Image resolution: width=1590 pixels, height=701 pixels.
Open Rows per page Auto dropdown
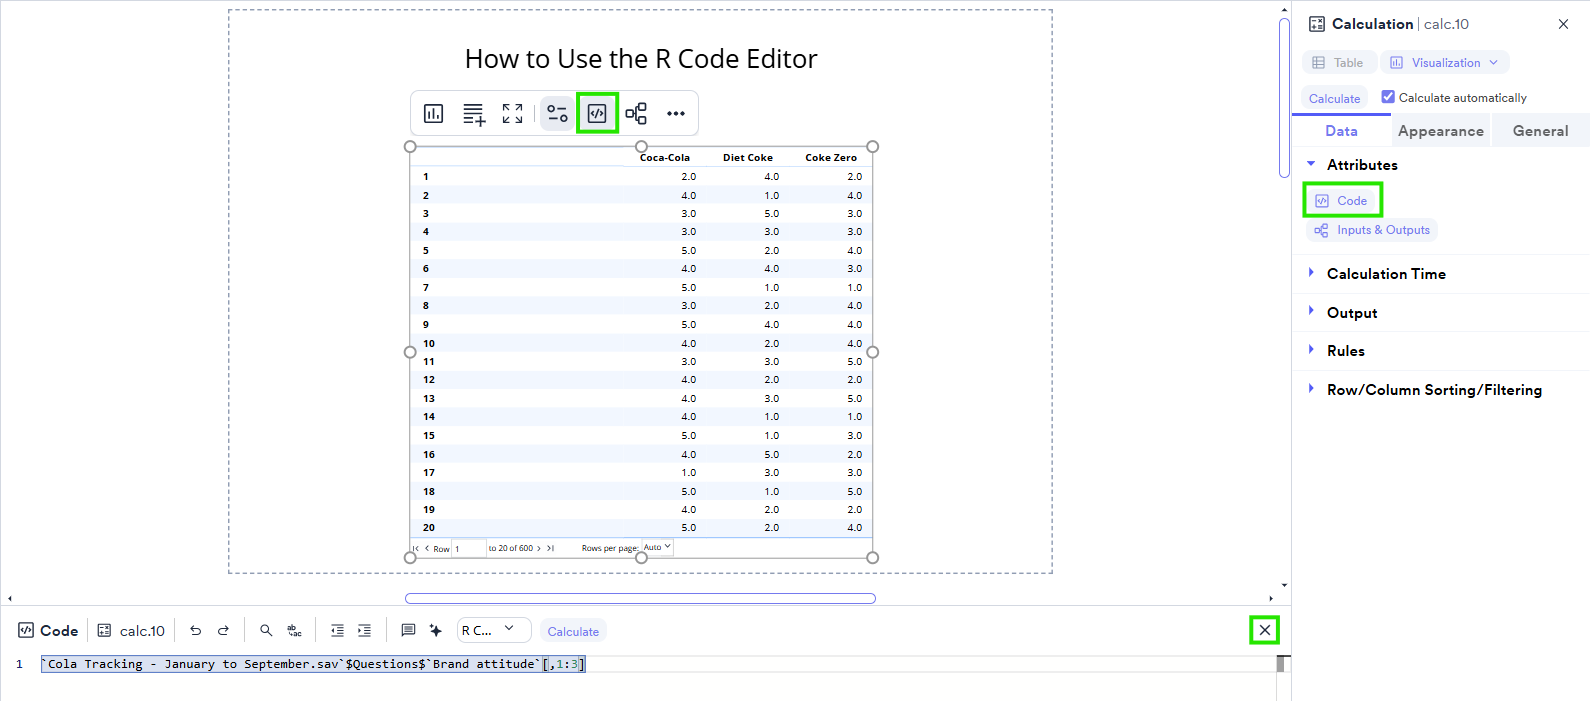coord(657,547)
